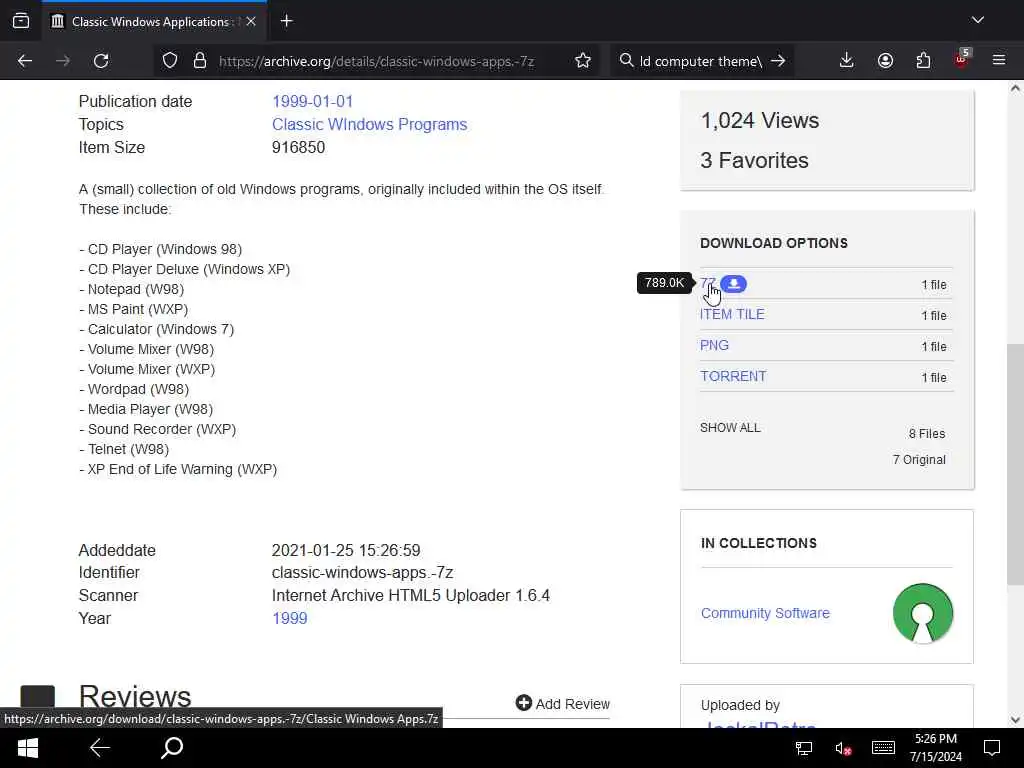Click the DOWNLOAD OPTIONS heading
Screen dimensions: 1024x768
pos(774,243)
